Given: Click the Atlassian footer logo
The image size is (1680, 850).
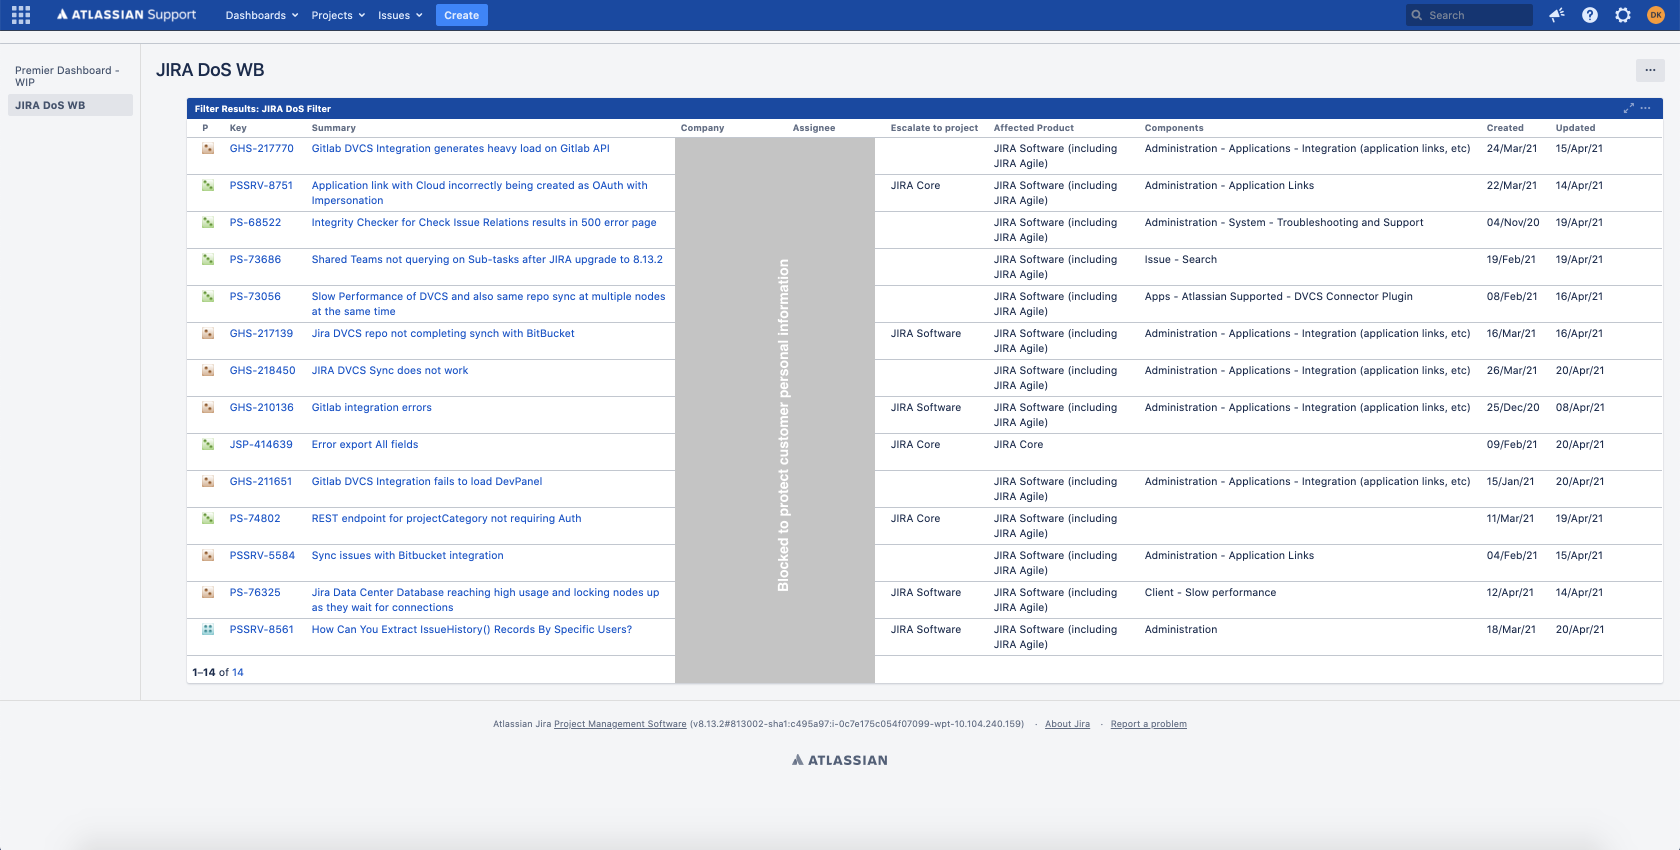Looking at the screenshot, I should coord(840,760).
